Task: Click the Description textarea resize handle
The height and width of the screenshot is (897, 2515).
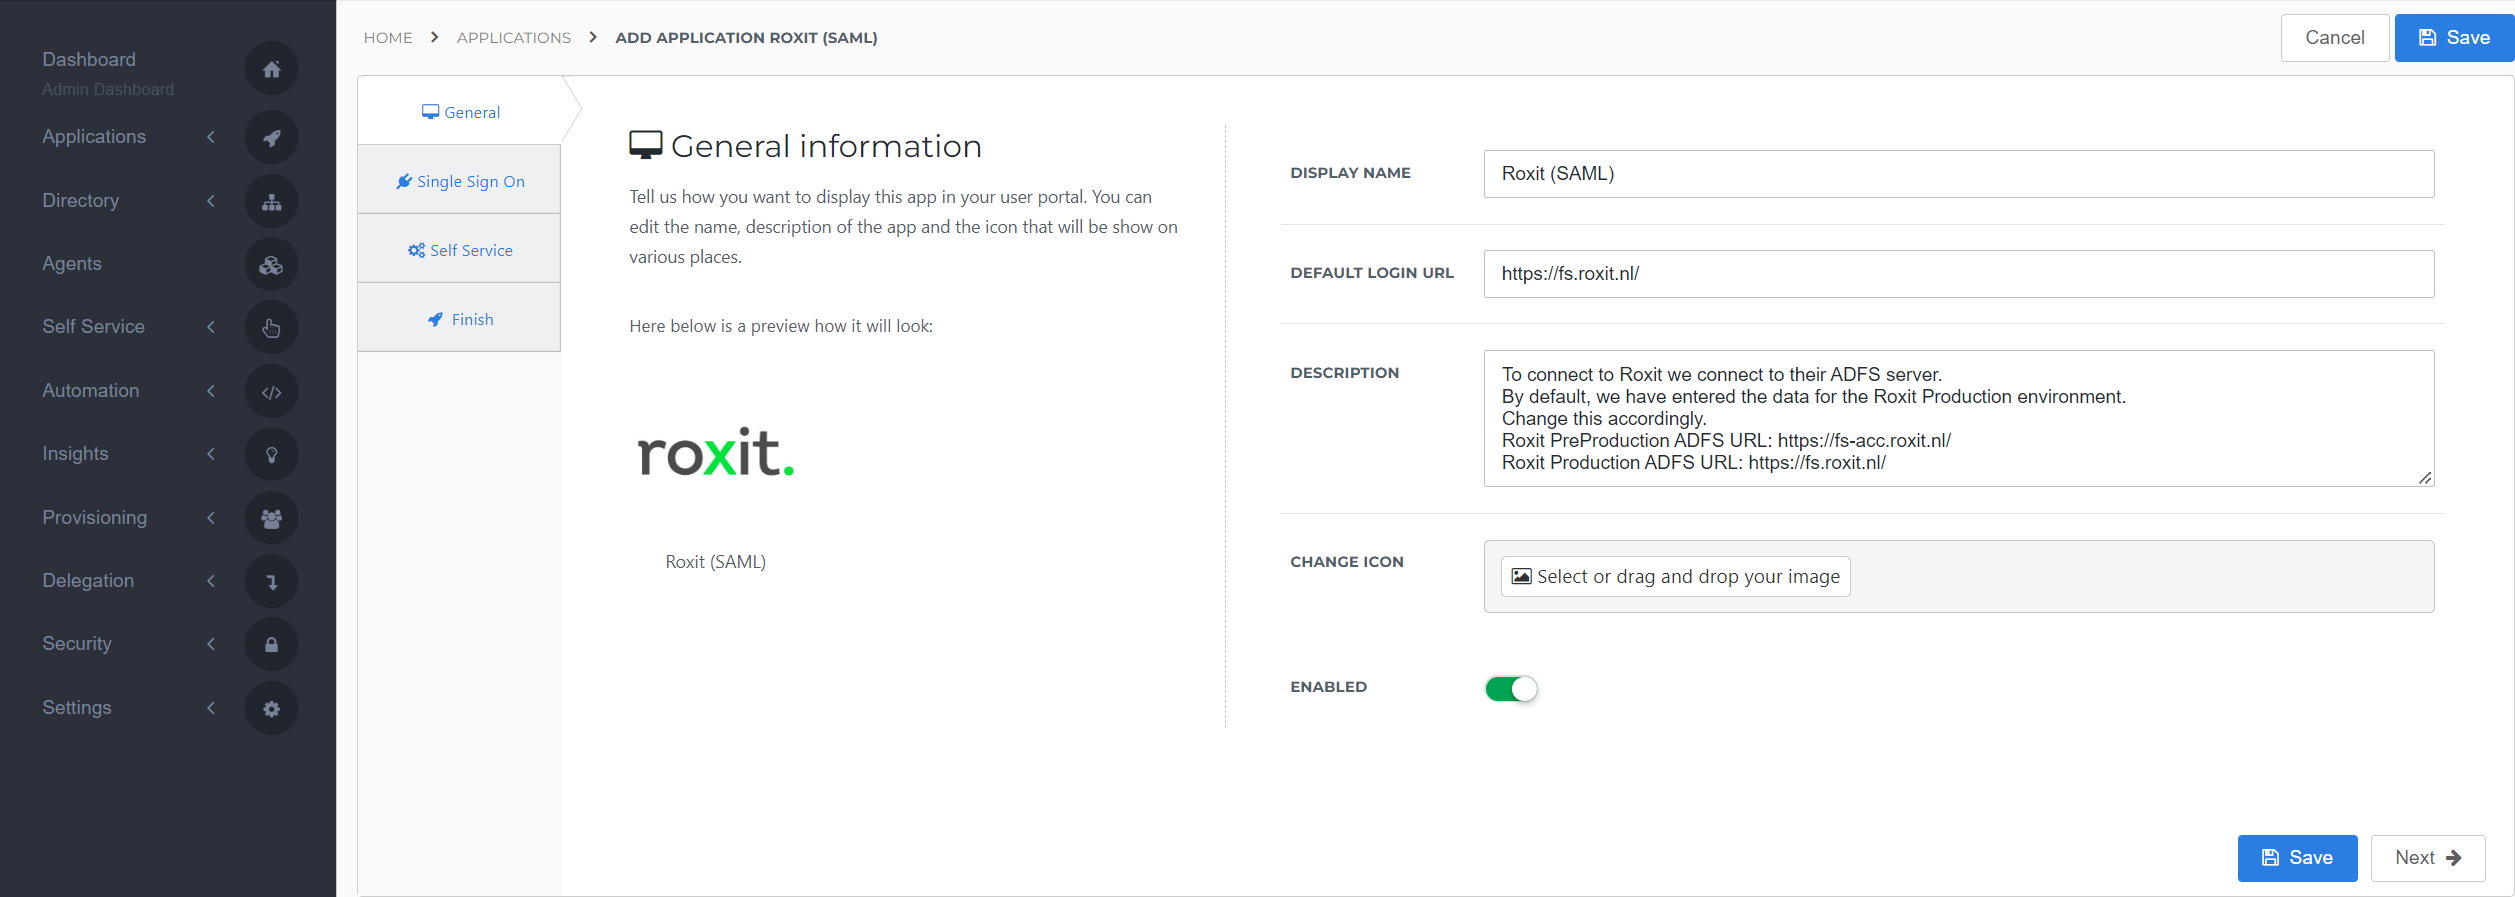Action: 2425,478
